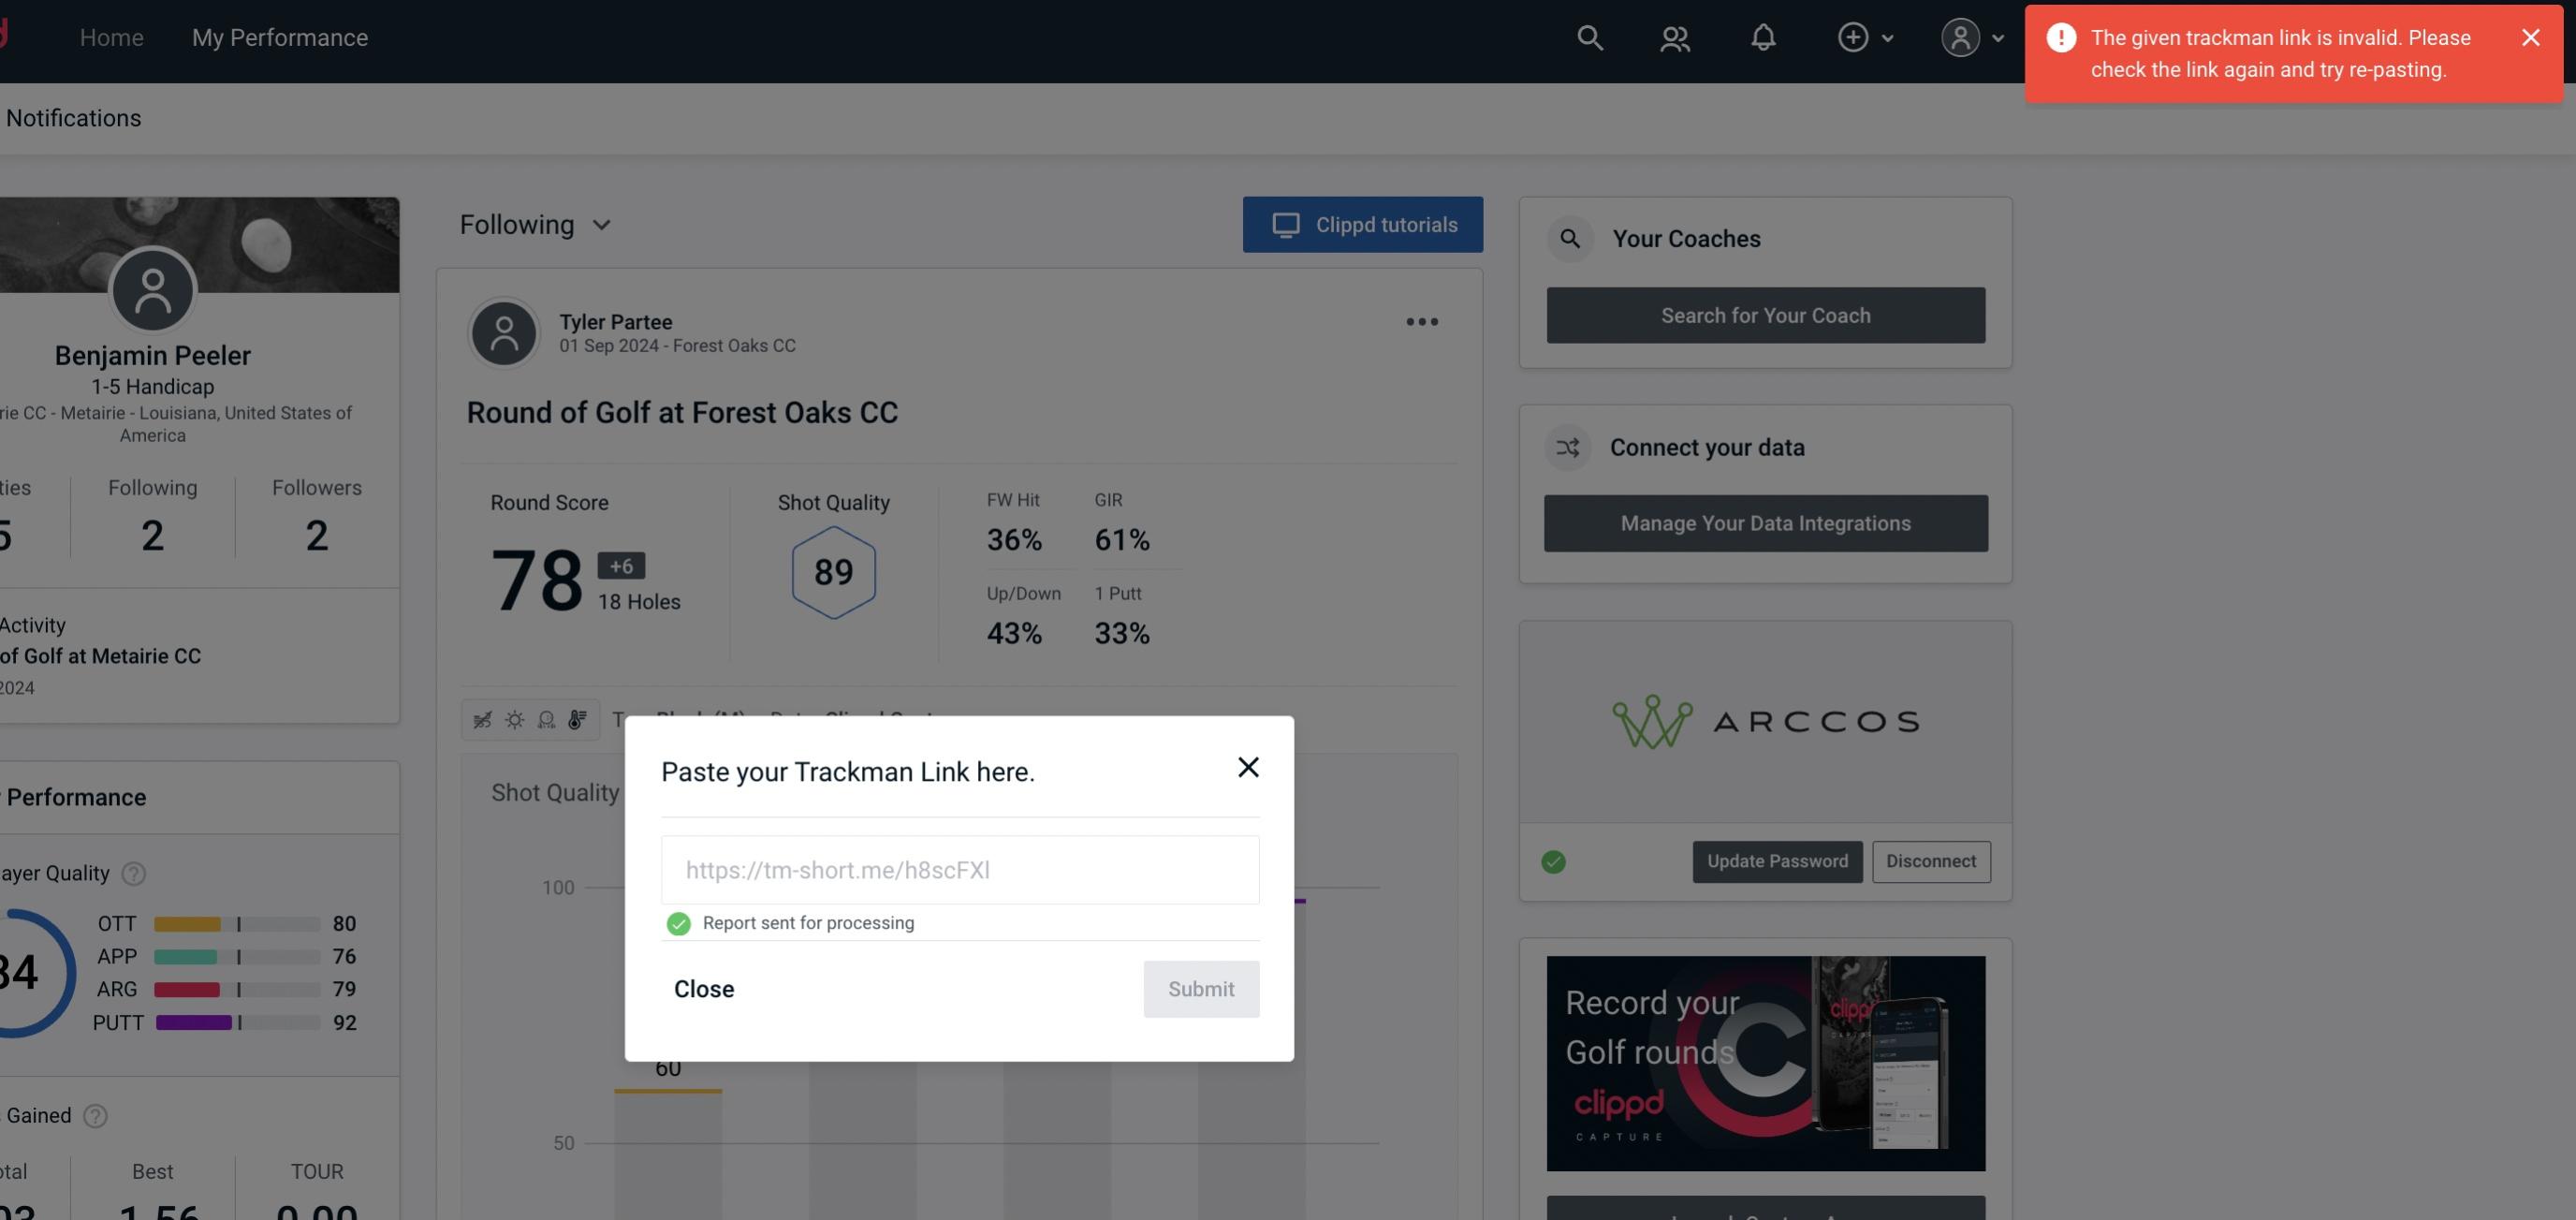Expand the add content dropdown arrow
Image resolution: width=2576 pixels, height=1220 pixels.
pyautogui.click(x=1888, y=37)
